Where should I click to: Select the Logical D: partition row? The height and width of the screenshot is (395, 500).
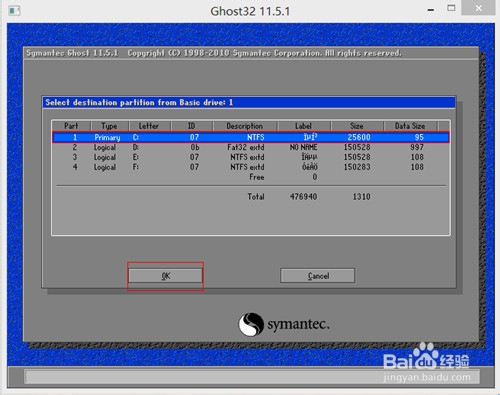click(x=251, y=147)
